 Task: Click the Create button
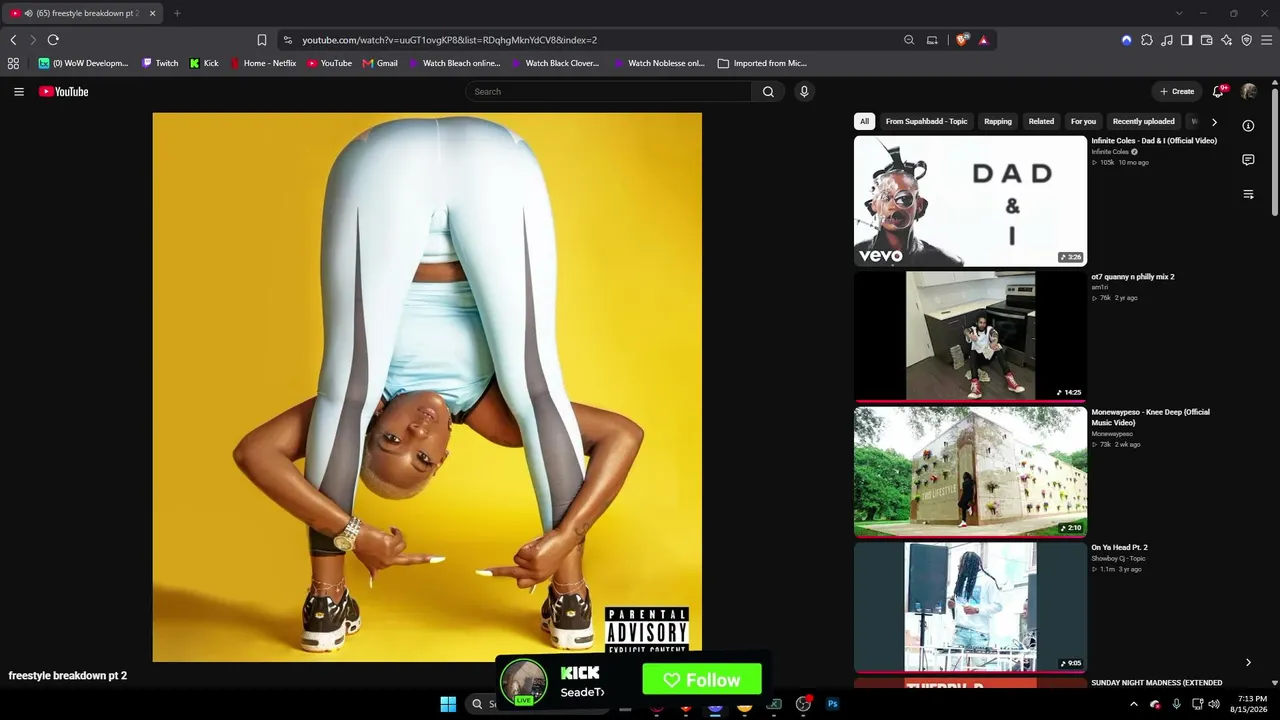(x=1177, y=92)
